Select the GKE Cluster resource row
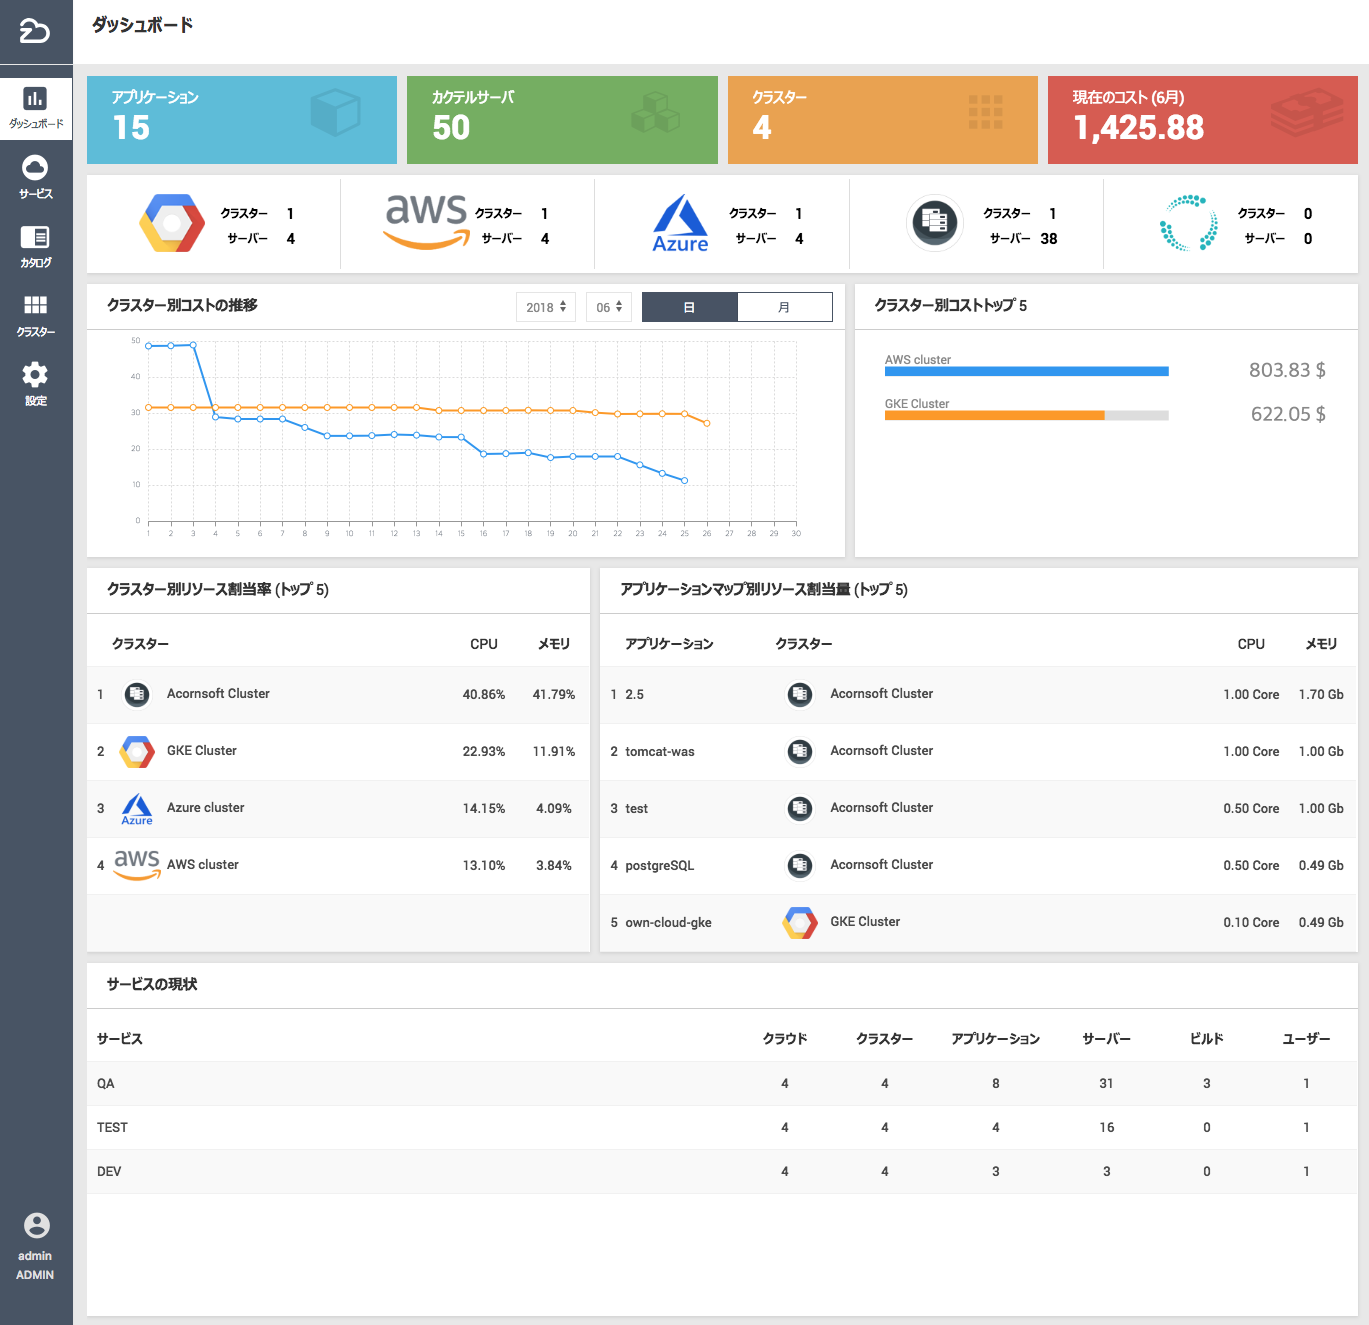Viewport: 1369px width, 1325px height. 338,751
